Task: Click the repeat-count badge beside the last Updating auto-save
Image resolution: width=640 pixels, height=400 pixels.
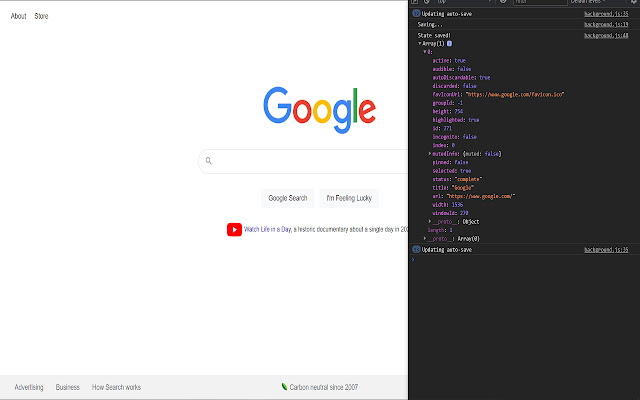Action: pyautogui.click(x=416, y=249)
